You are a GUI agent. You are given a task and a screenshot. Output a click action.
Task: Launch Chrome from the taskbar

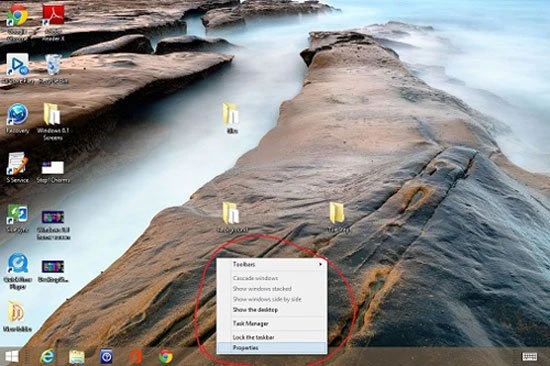[166, 357]
